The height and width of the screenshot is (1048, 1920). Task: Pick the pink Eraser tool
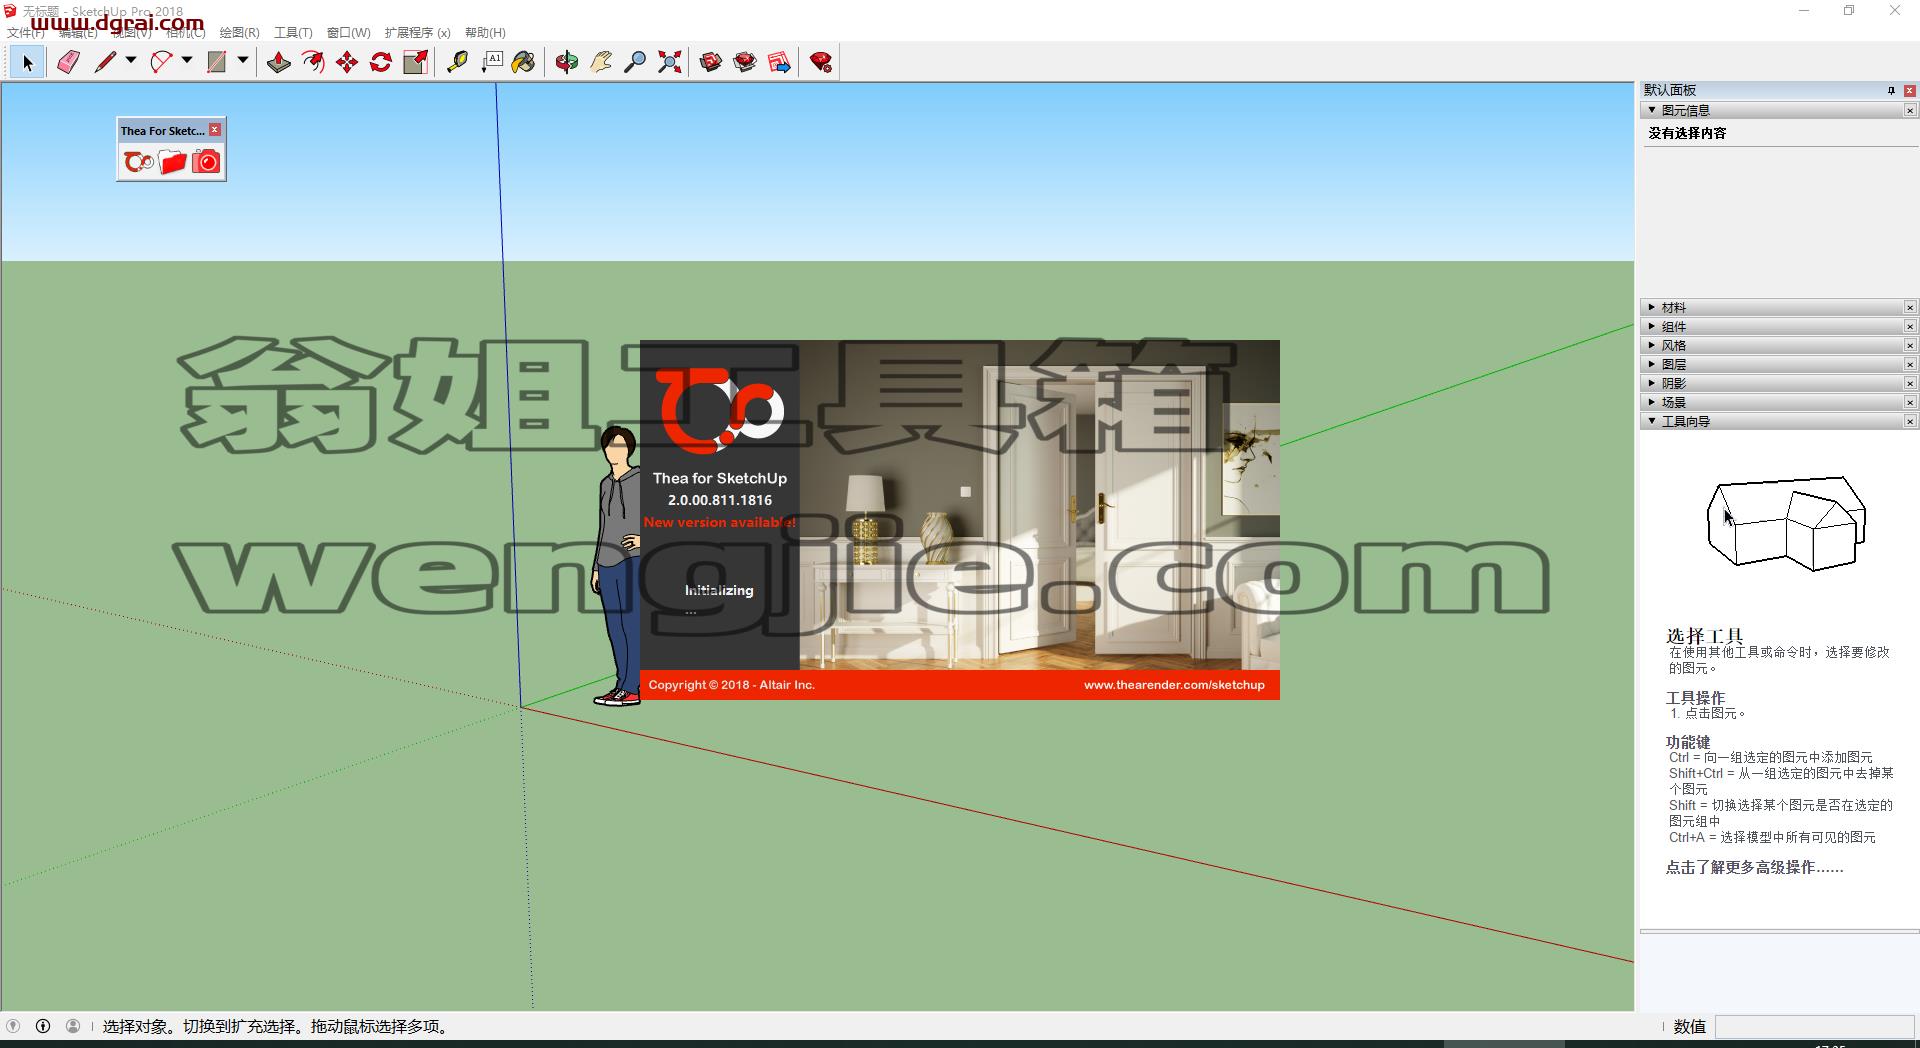(x=68, y=62)
